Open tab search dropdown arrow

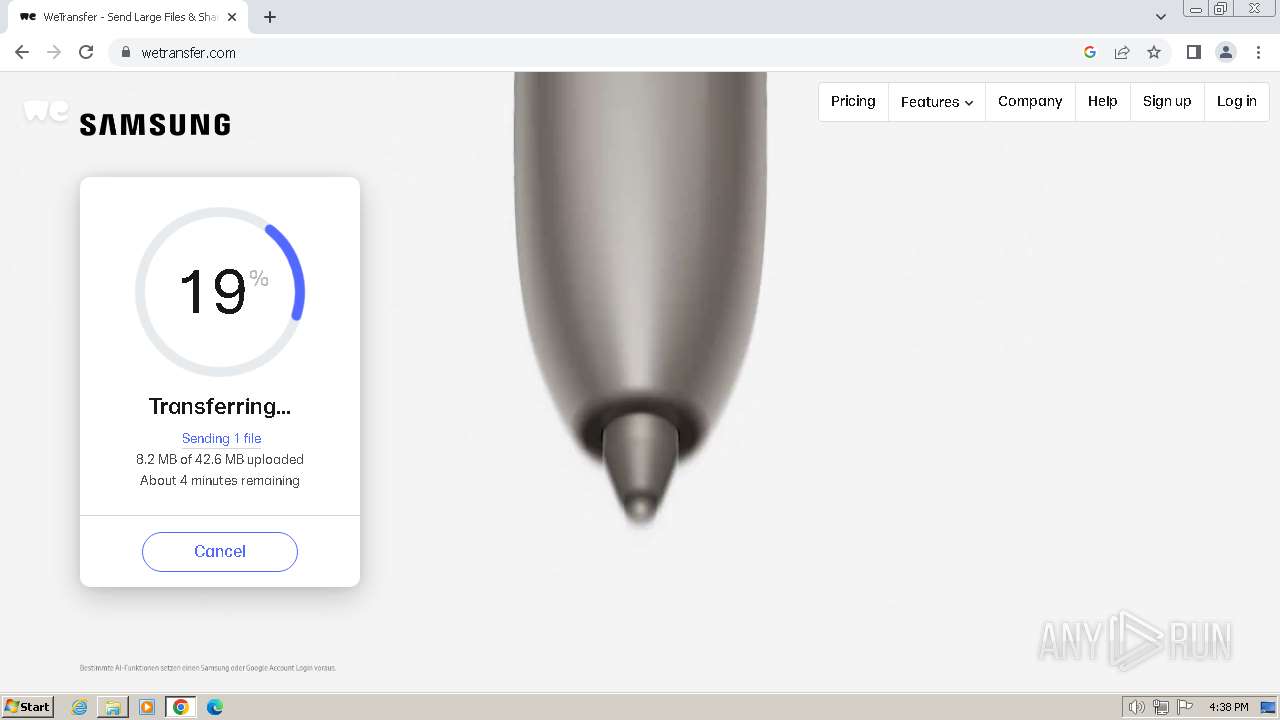pyautogui.click(x=1160, y=17)
